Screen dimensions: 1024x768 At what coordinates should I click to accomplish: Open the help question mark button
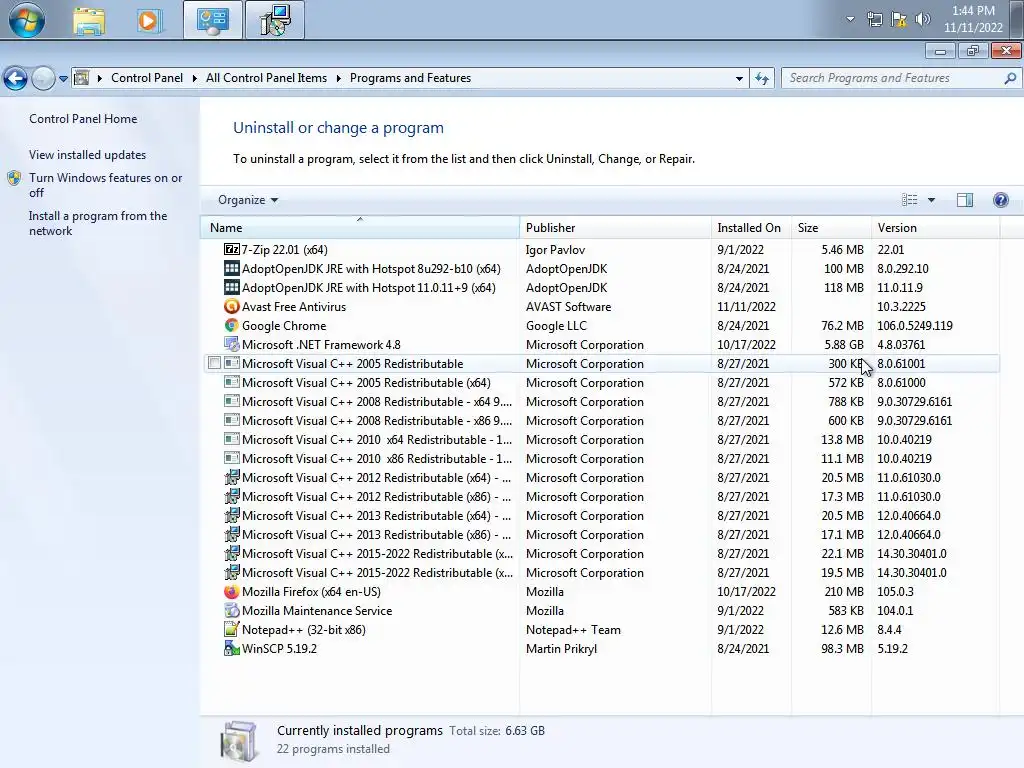point(1000,200)
